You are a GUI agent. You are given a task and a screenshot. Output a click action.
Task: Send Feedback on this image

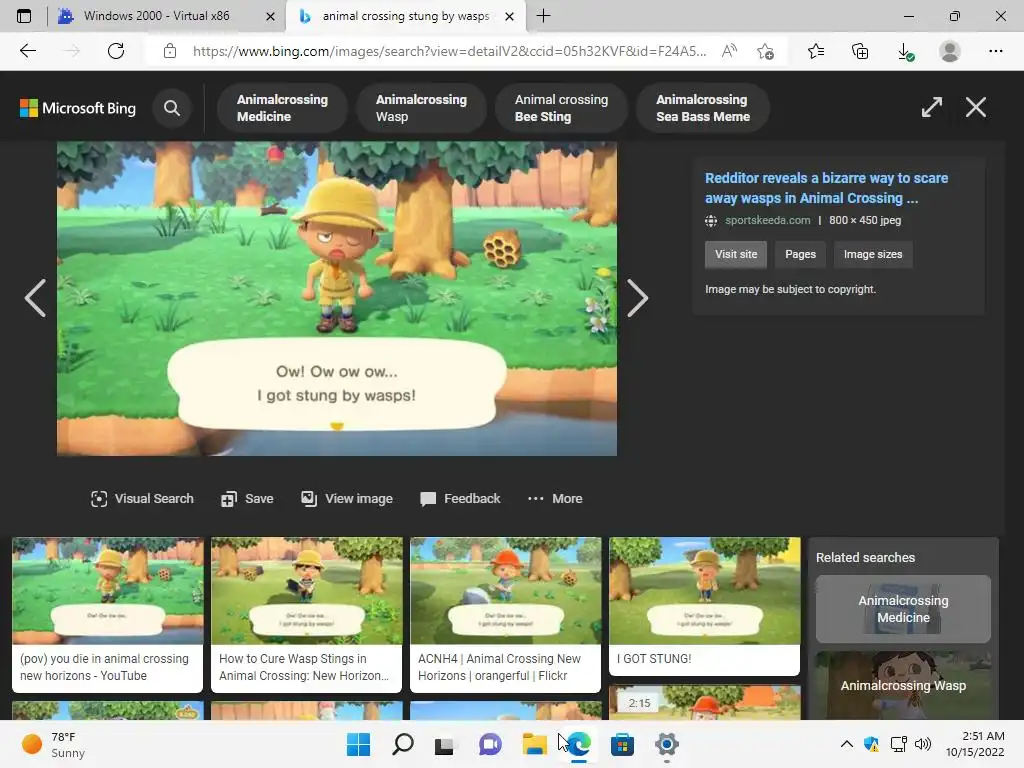[x=460, y=499]
